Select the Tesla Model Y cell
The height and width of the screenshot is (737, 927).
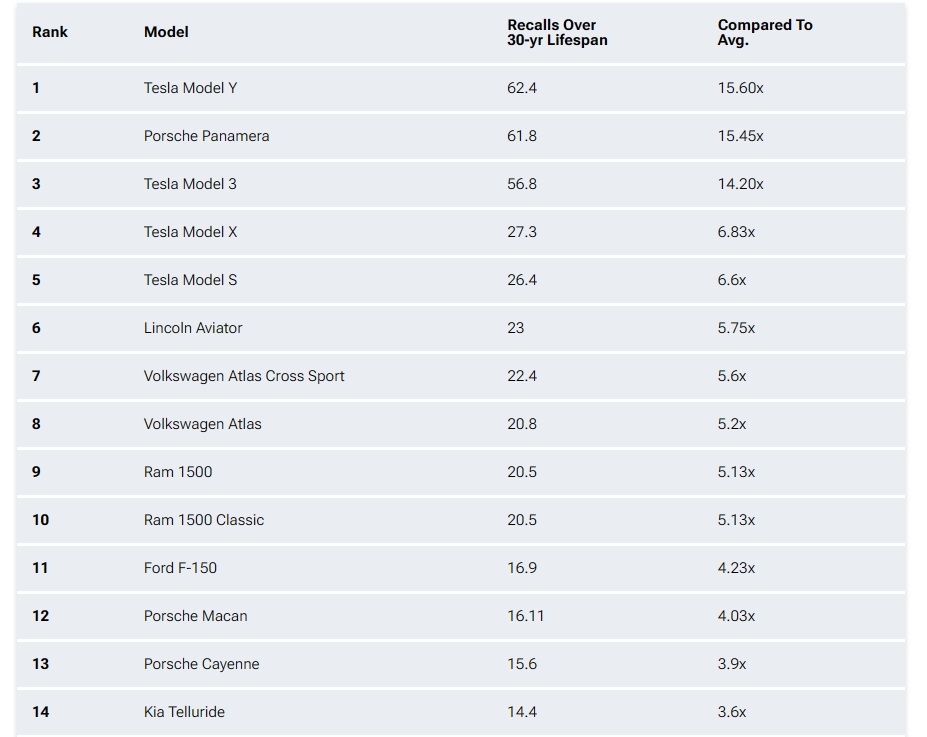tap(190, 88)
